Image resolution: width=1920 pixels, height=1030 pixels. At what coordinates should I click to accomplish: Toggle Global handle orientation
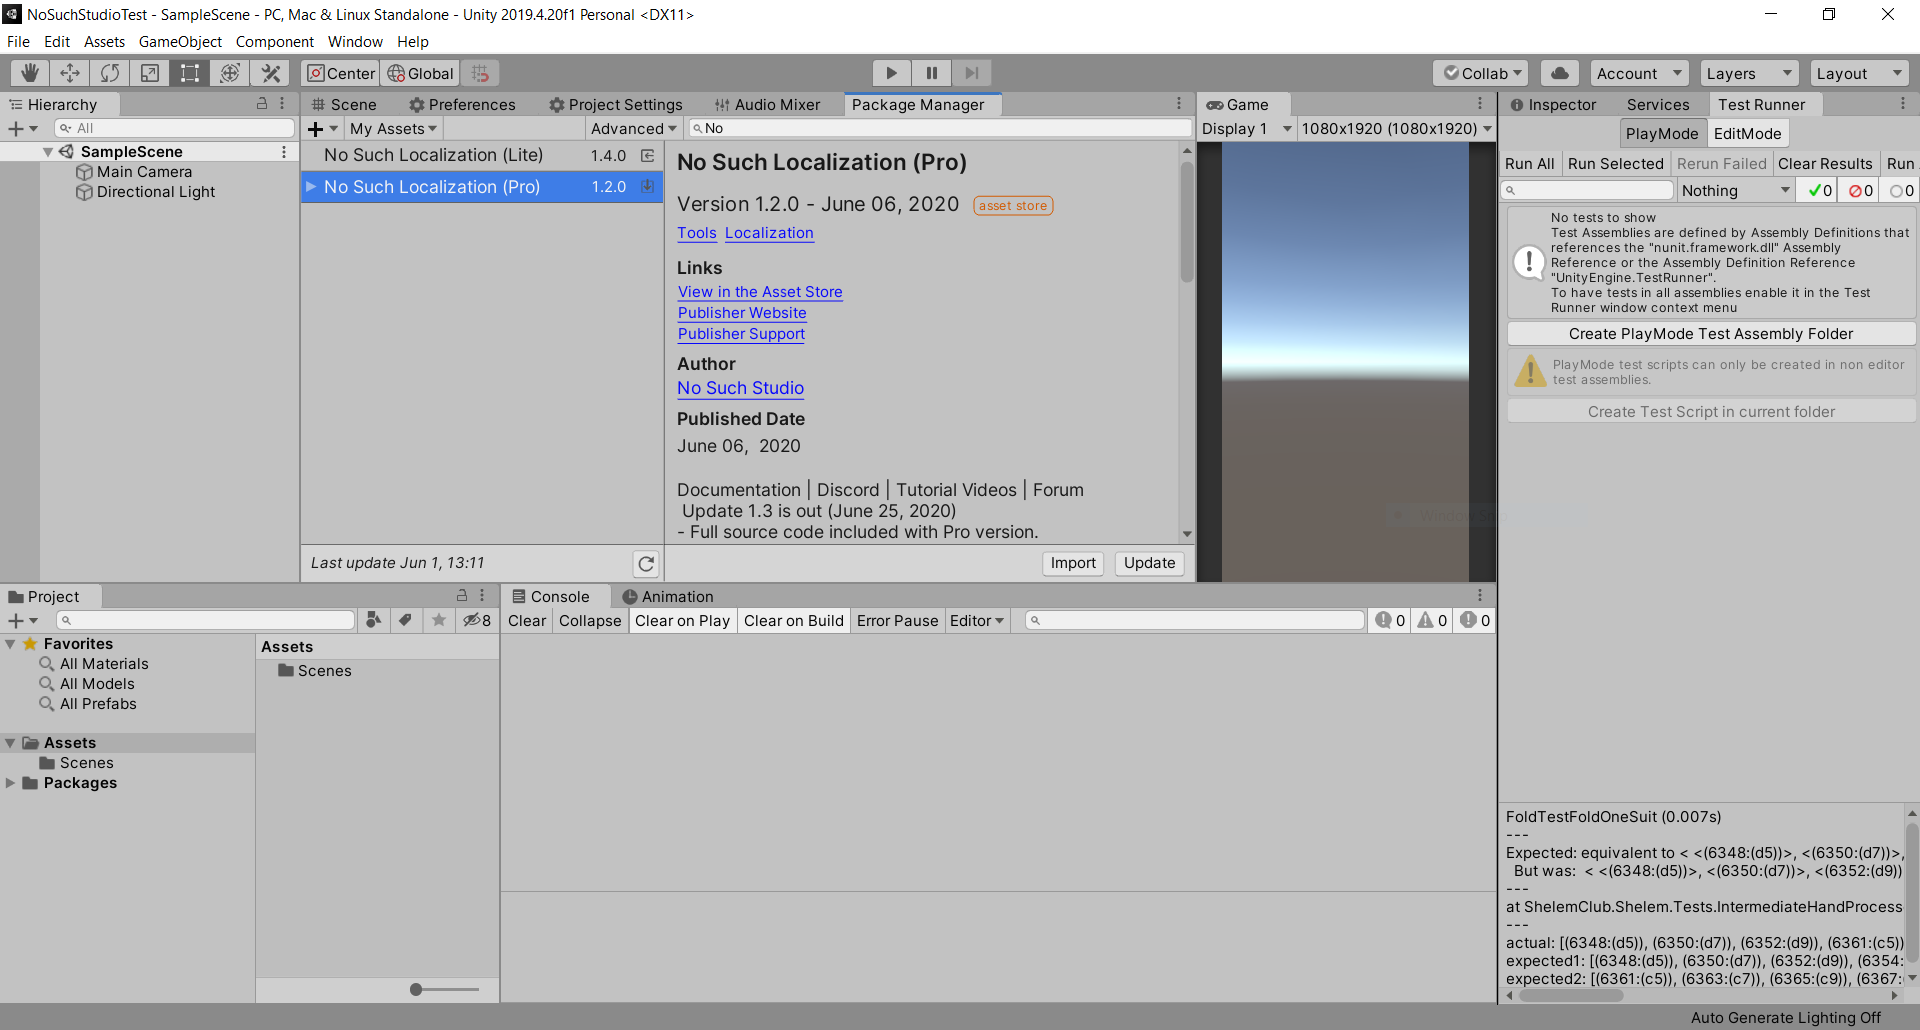coord(419,72)
